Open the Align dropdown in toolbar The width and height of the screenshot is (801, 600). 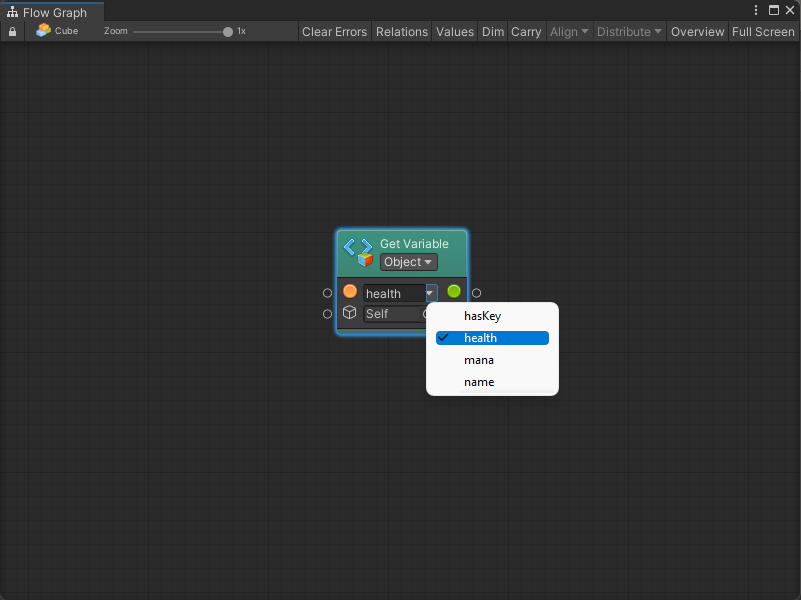(x=569, y=32)
